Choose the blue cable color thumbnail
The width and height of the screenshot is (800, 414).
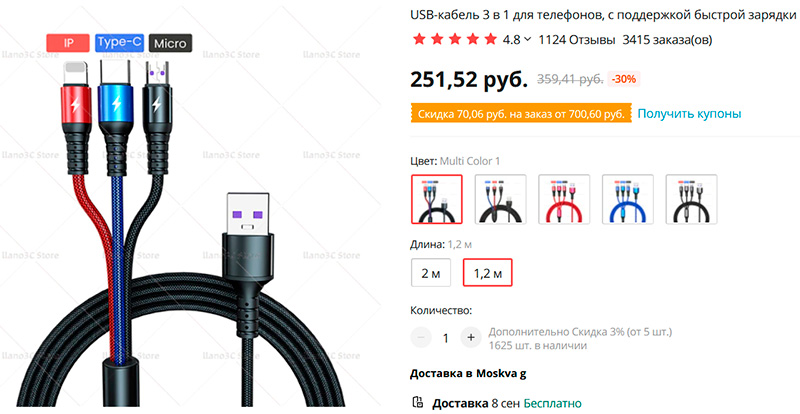(x=628, y=199)
